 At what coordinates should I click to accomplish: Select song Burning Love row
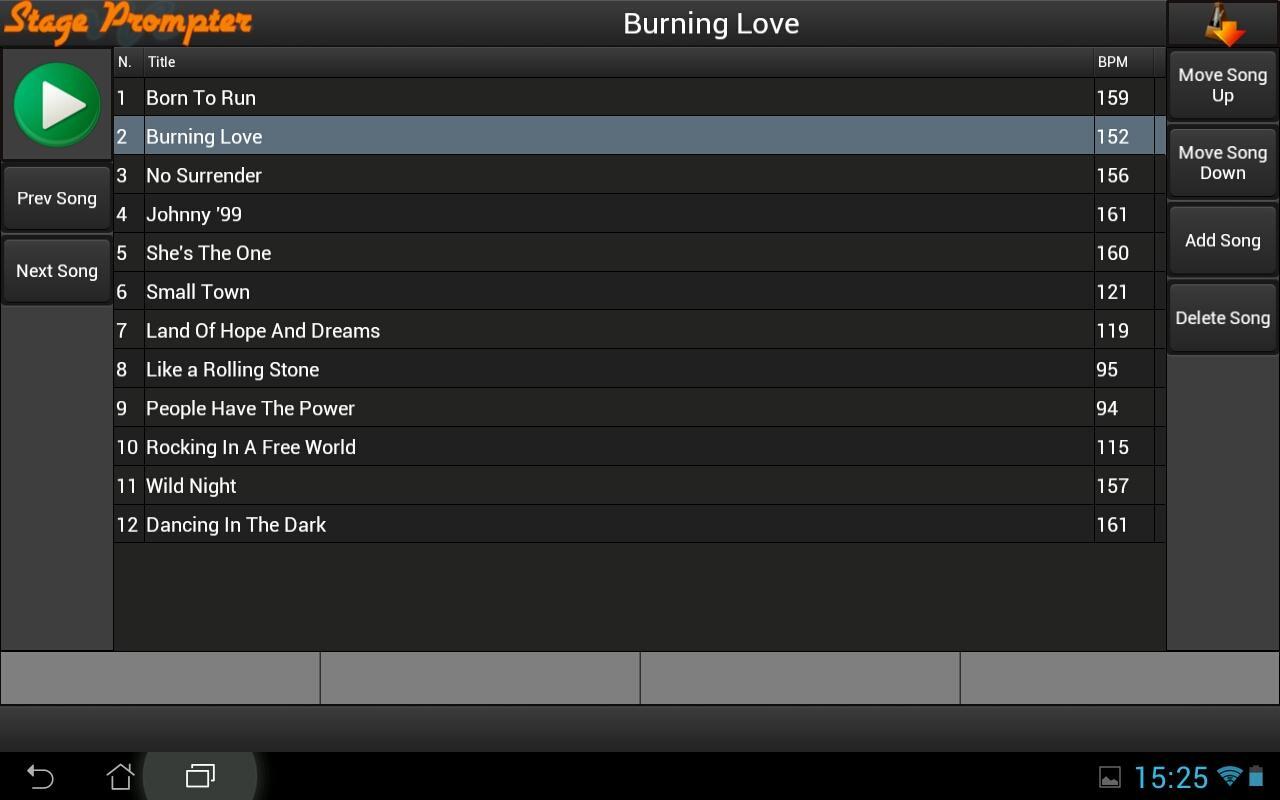click(x=639, y=136)
